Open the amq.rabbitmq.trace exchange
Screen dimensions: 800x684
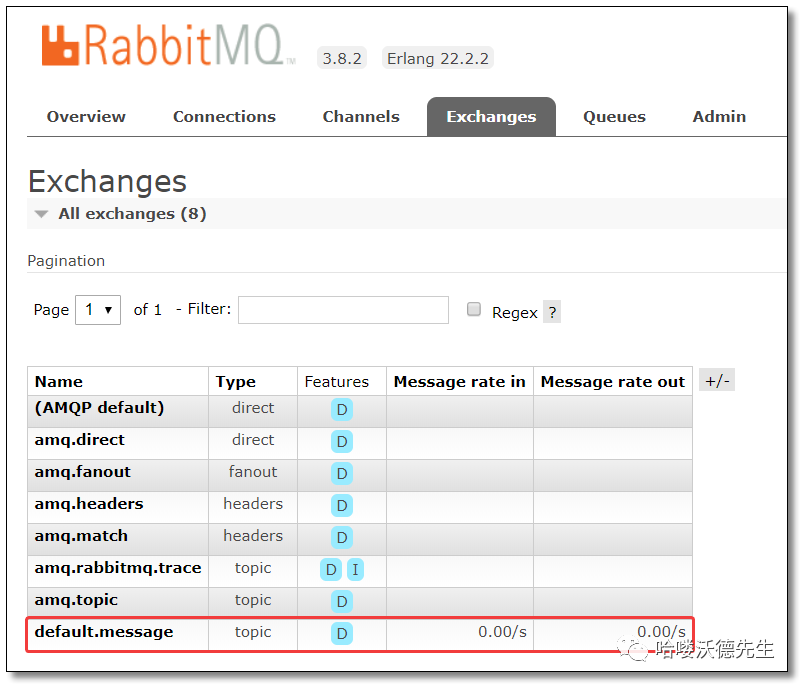(x=118, y=568)
